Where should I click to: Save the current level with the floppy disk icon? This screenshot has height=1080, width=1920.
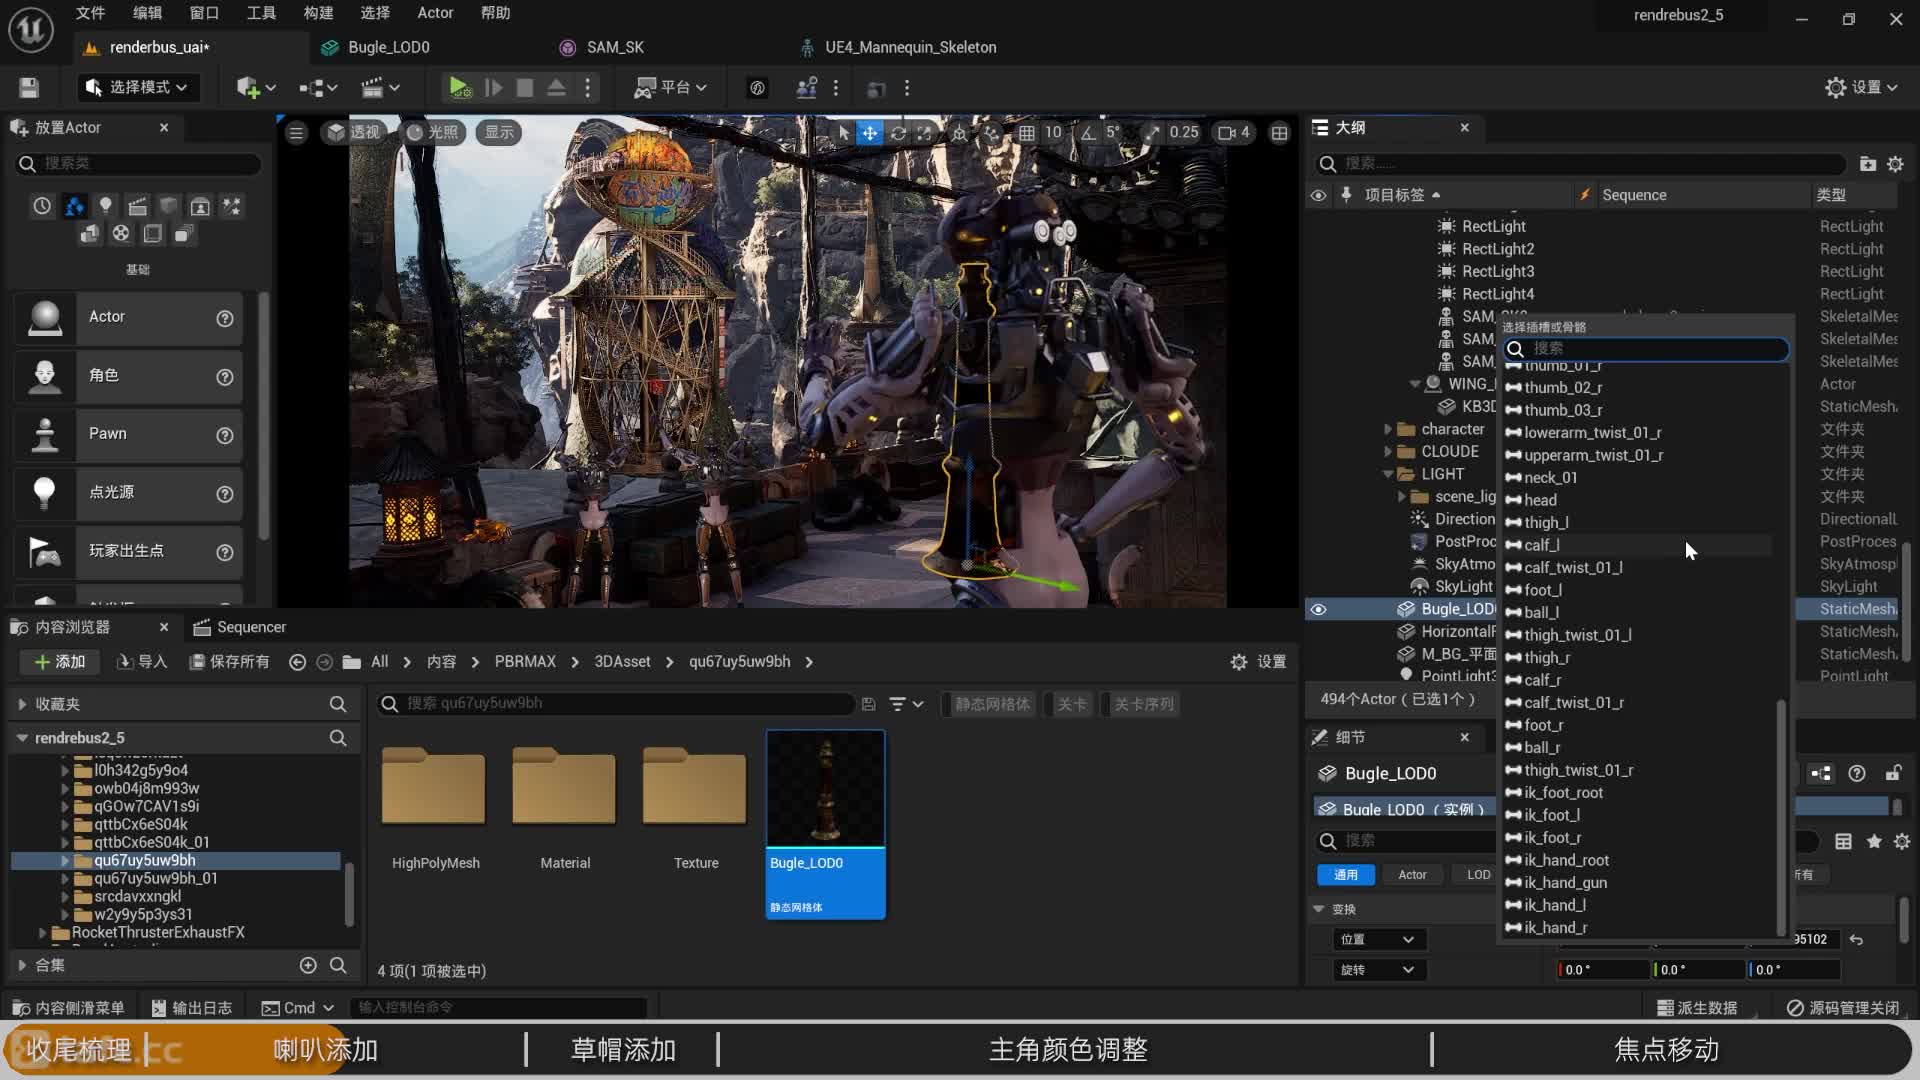pos(29,88)
